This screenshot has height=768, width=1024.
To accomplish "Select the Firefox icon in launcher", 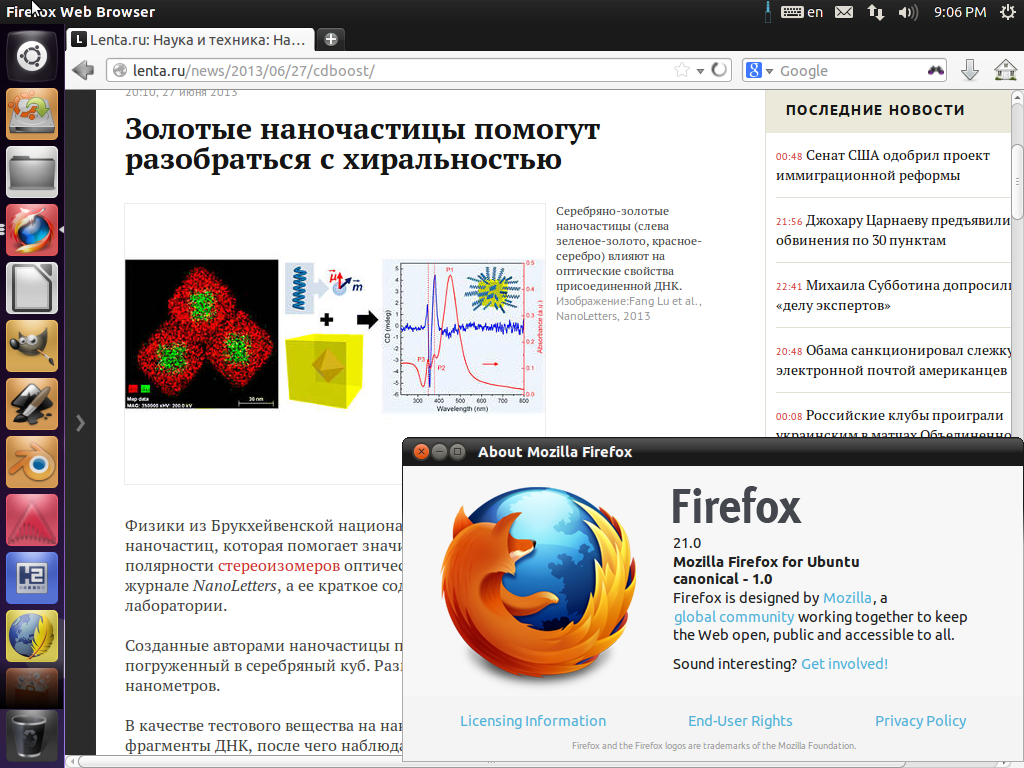I will click(x=32, y=230).
